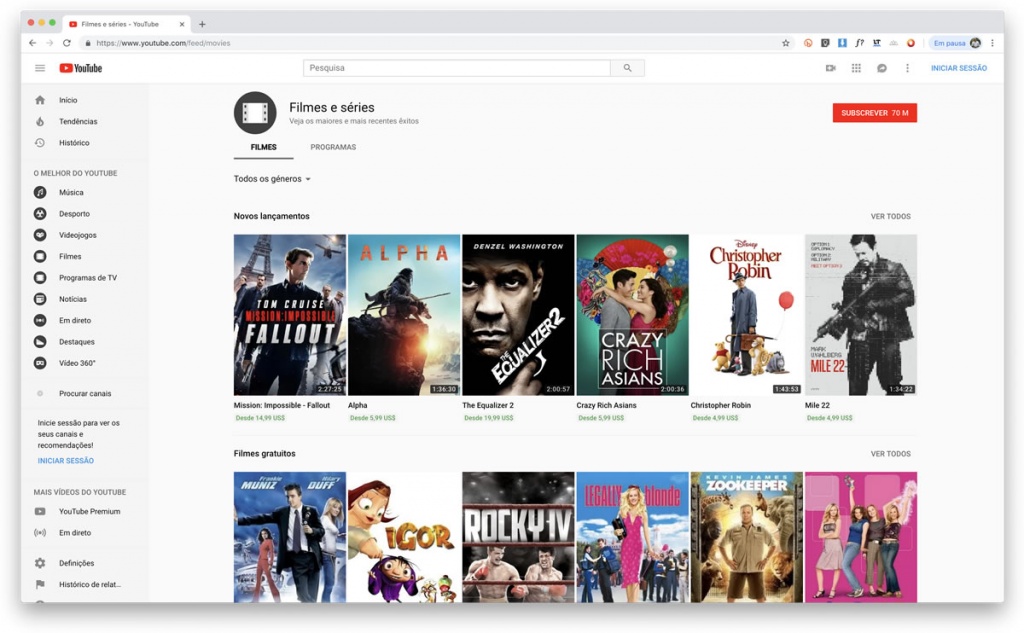
Task: Switch to the PROGRAMAS tab
Action: [x=333, y=146]
